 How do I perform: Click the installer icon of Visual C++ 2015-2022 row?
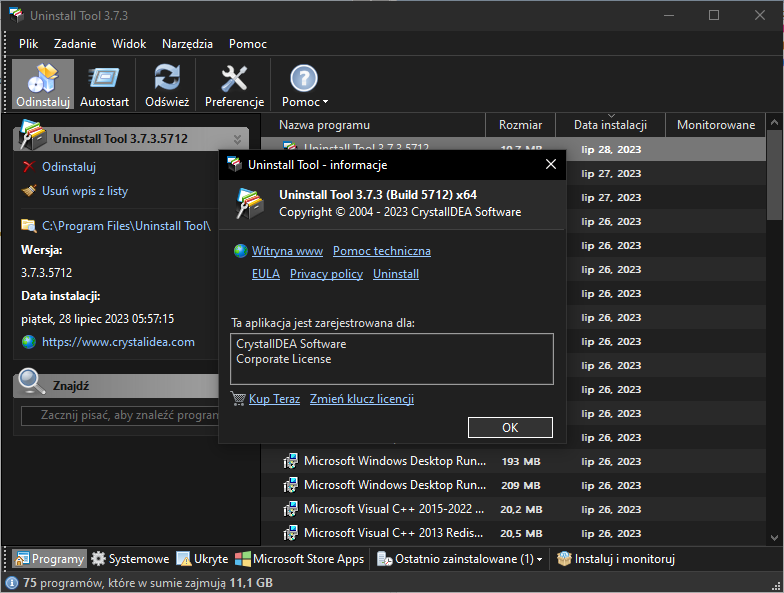point(290,510)
